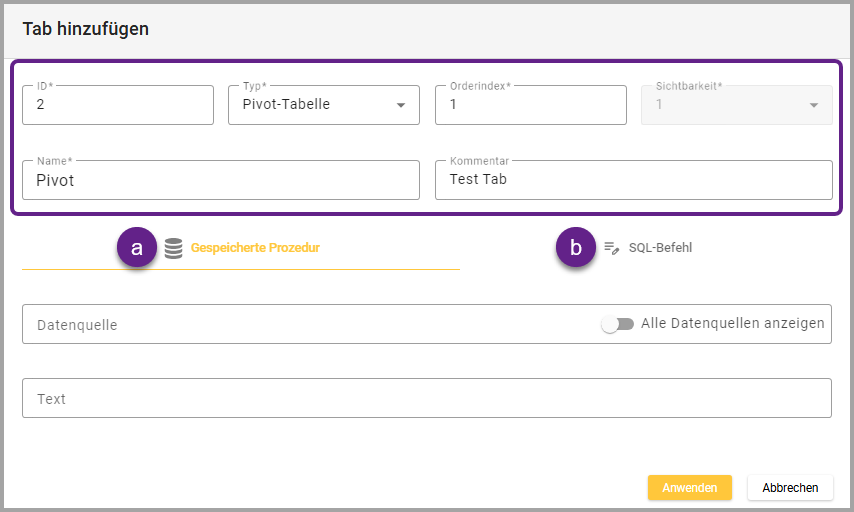Click the Kommentar field with Test Tab
854x512 pixels.
click(x=633, y=181)
